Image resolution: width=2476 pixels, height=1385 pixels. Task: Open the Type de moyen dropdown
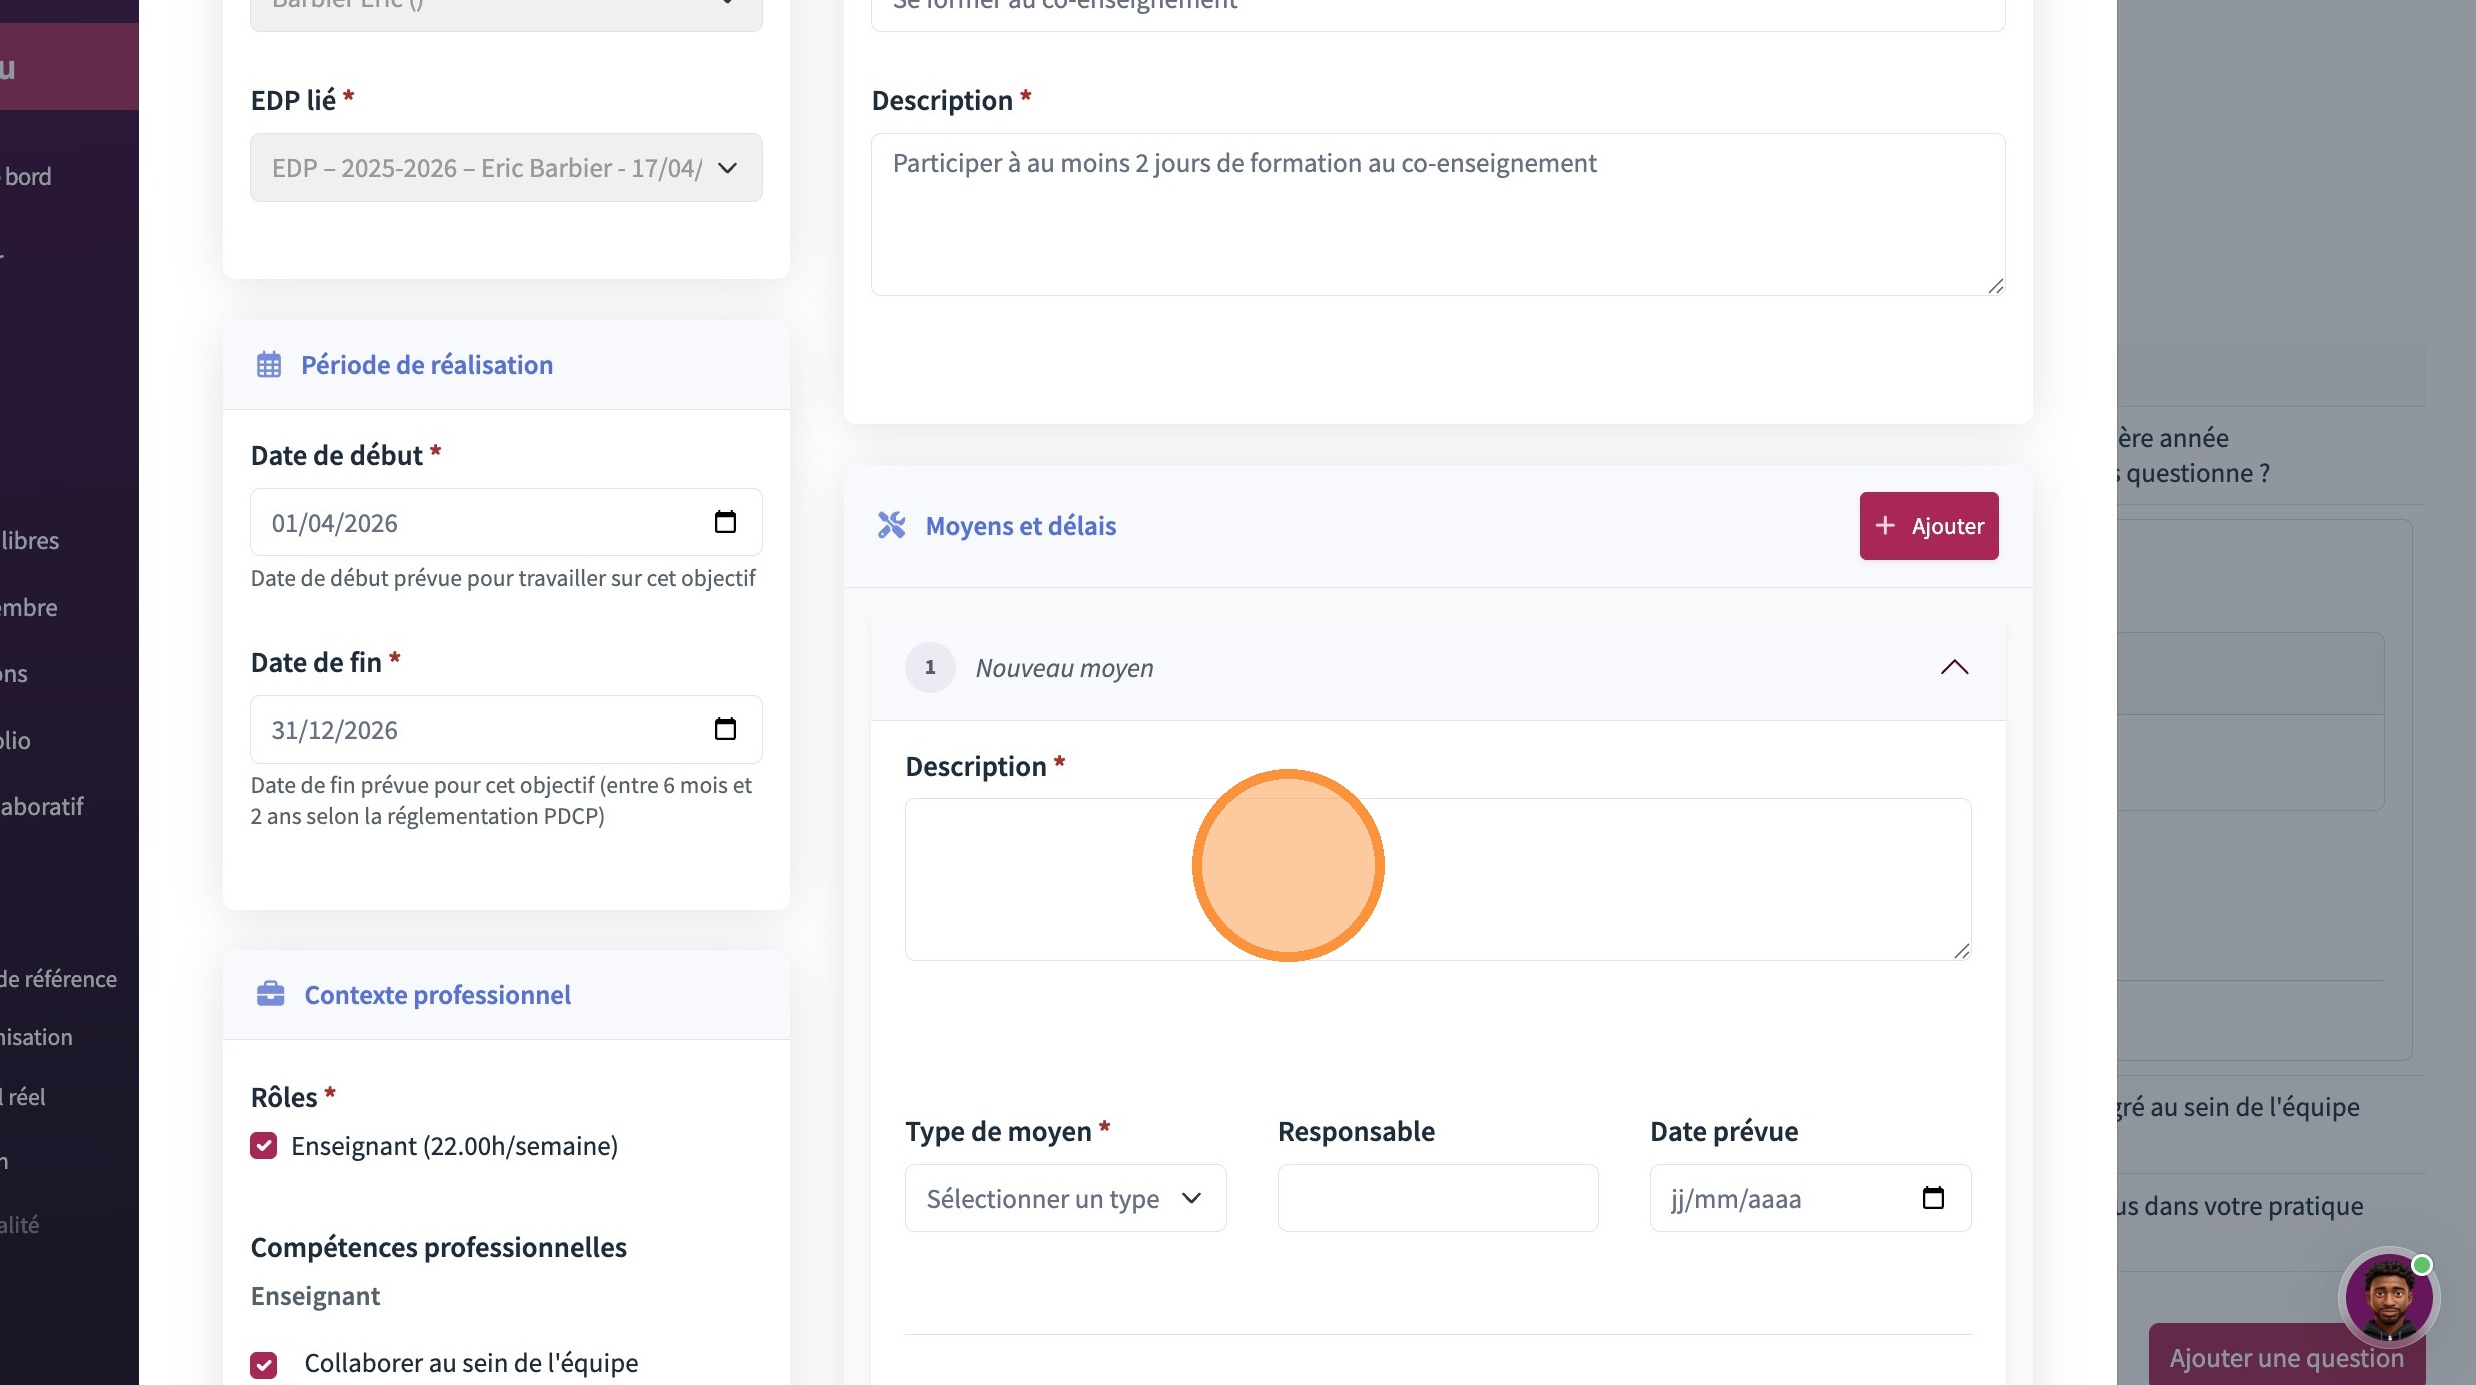click(x=1065, y=1198)
